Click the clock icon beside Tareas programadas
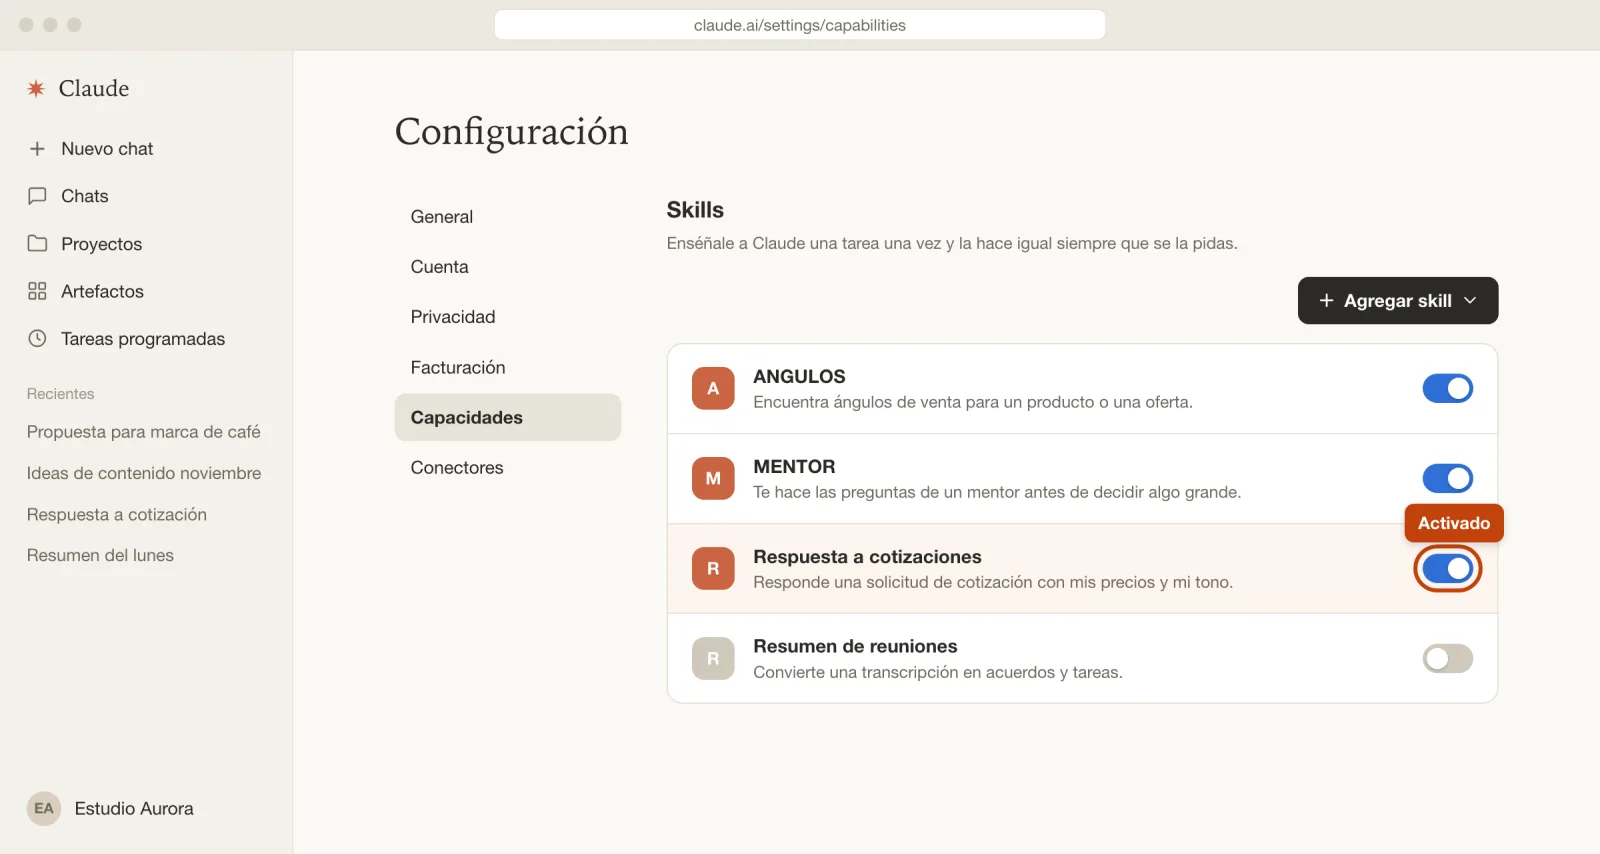The width and height of the screenshot is (1600, 854). point(37,338)
